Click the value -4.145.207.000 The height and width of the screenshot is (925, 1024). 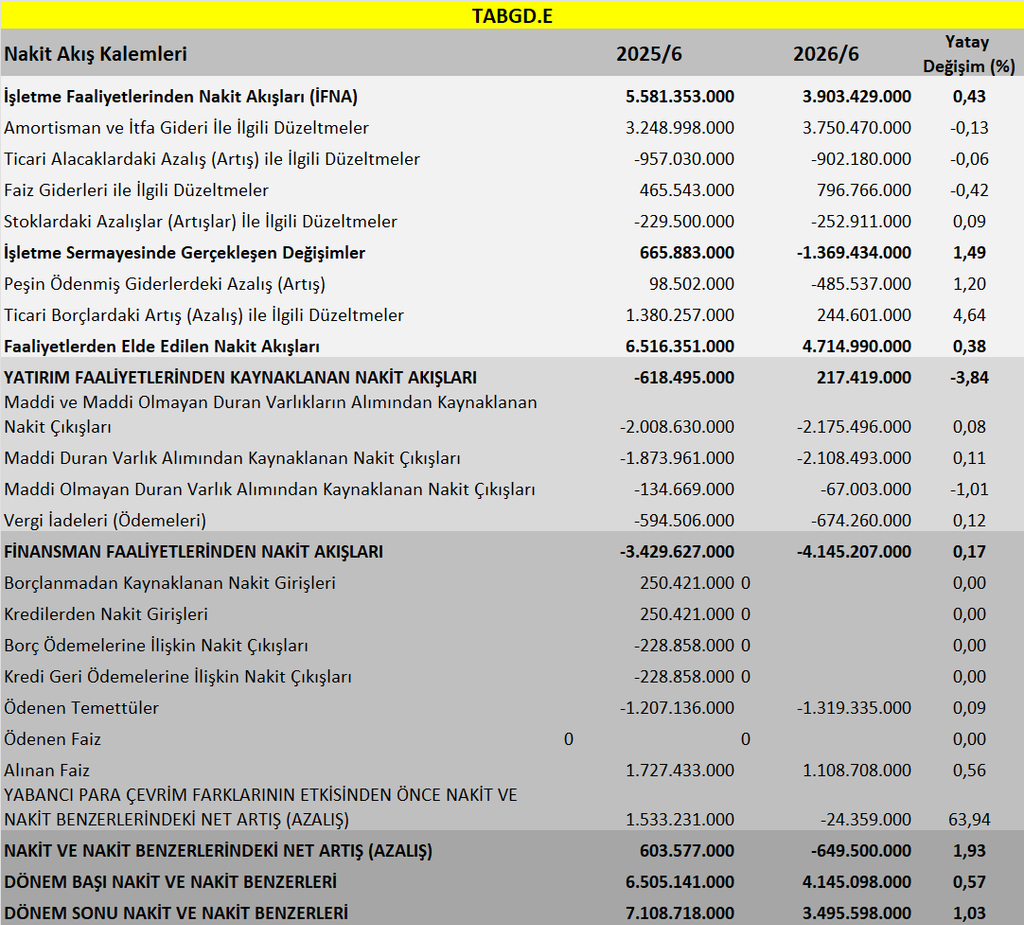pyautogui.click(x=854, y=553)
